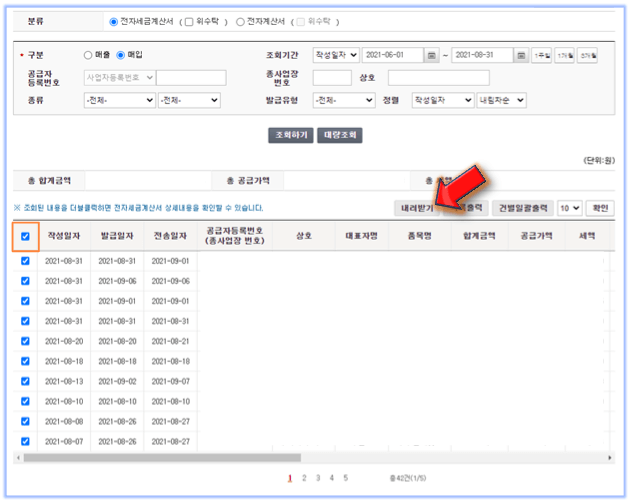Uncheck row dated 2021-08-20
This screenshot has height=503, width=633.
coord(25,341)
